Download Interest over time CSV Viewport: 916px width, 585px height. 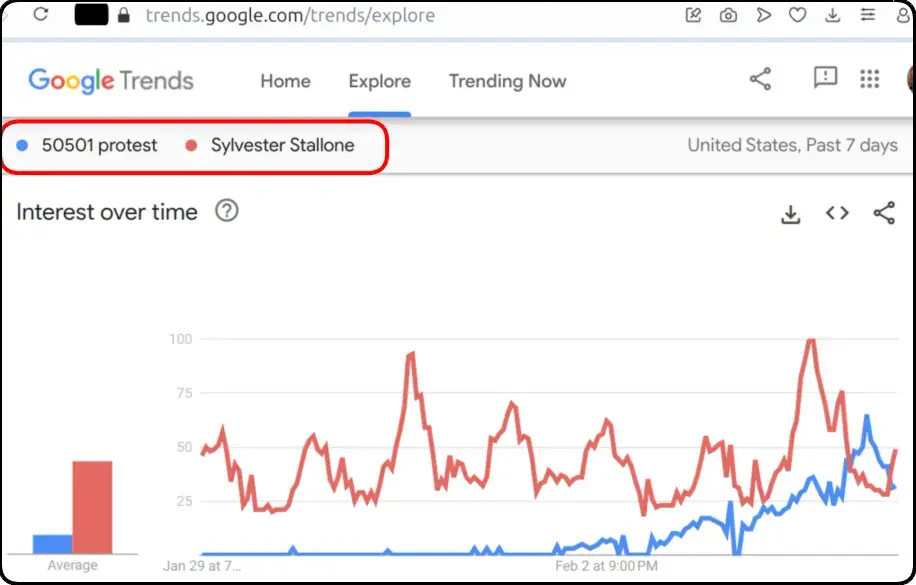(790, 214)
